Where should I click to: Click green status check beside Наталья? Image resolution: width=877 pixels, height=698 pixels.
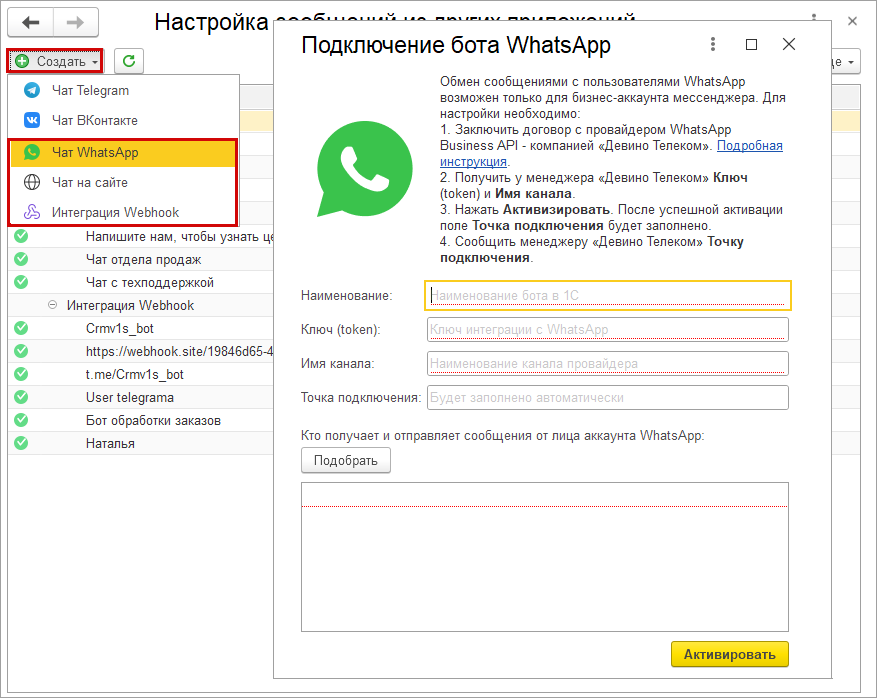[x=21, y=443]
